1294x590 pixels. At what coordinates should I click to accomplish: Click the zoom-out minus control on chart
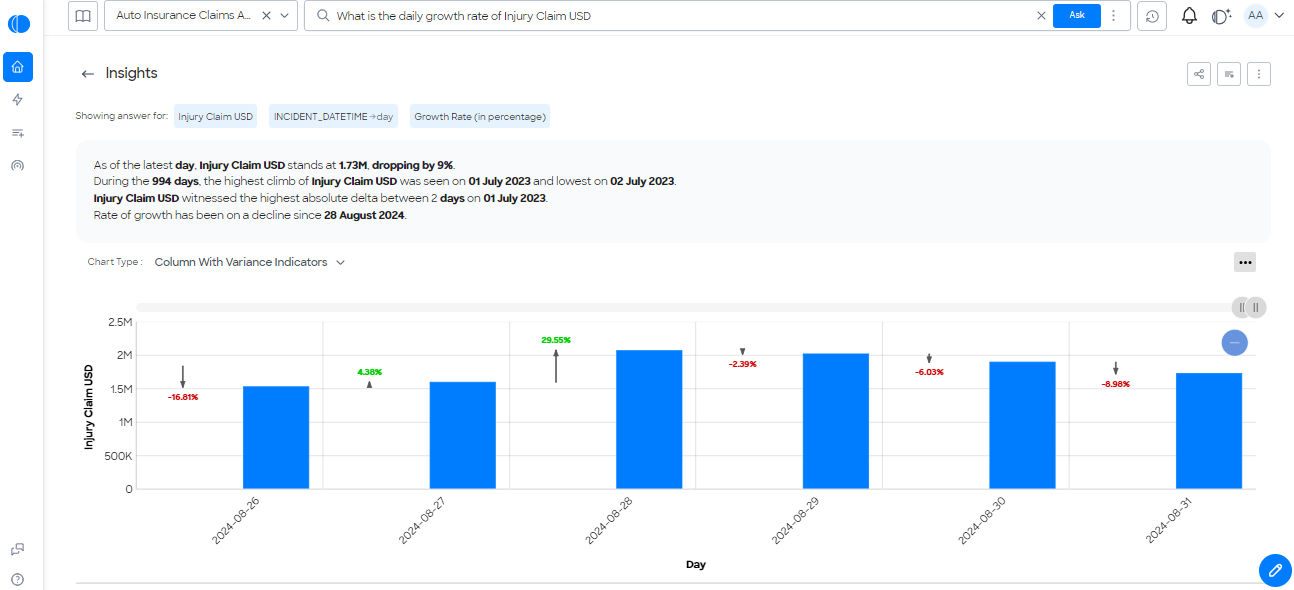pos(1235,342)
